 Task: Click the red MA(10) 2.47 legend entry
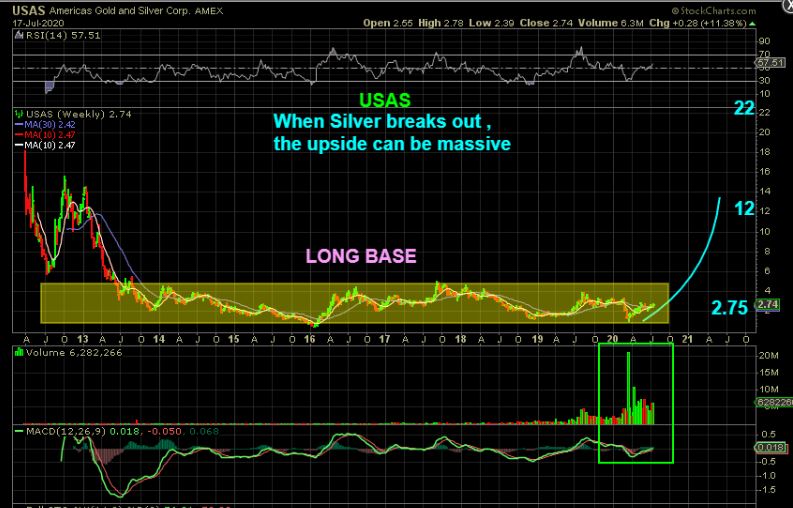click(47, 135)
